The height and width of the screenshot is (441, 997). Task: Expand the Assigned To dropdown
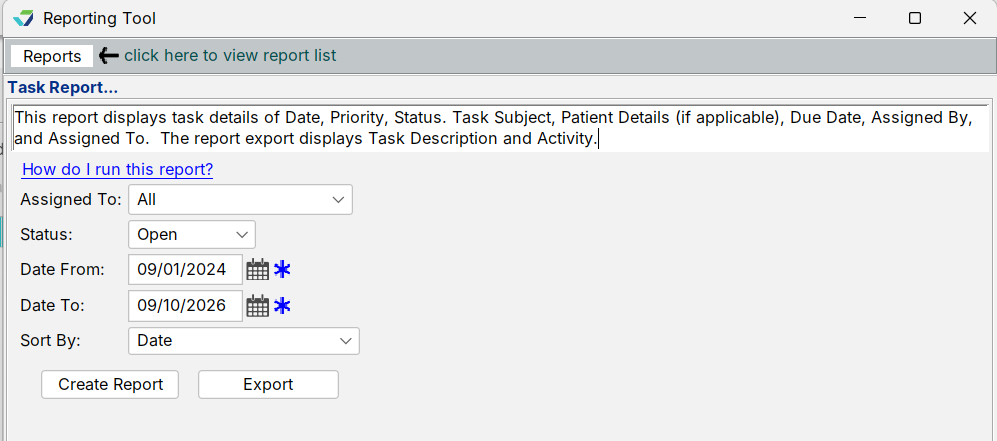(x=240, y=200)
